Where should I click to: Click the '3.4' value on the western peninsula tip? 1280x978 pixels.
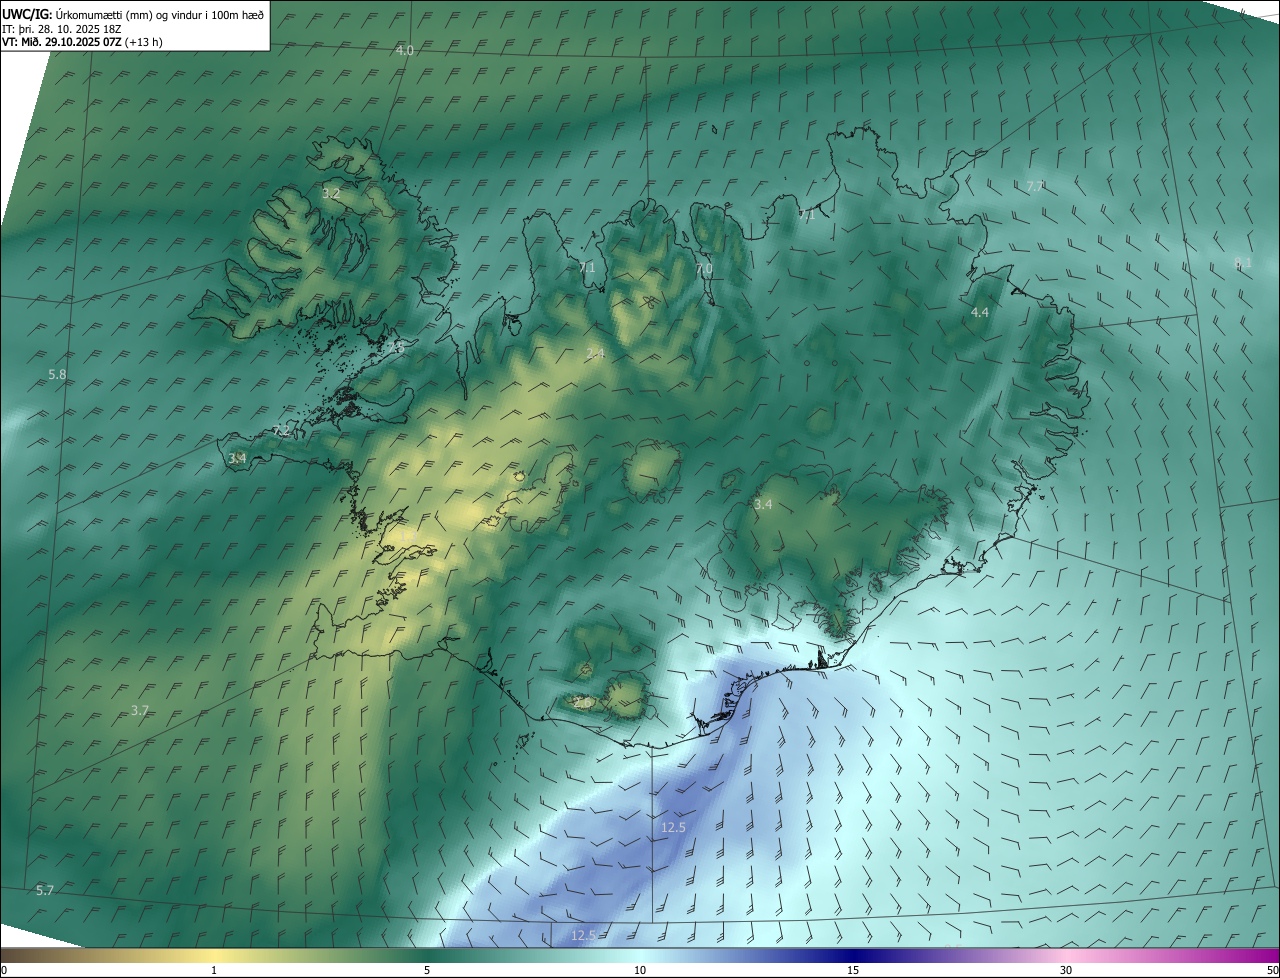237,458
